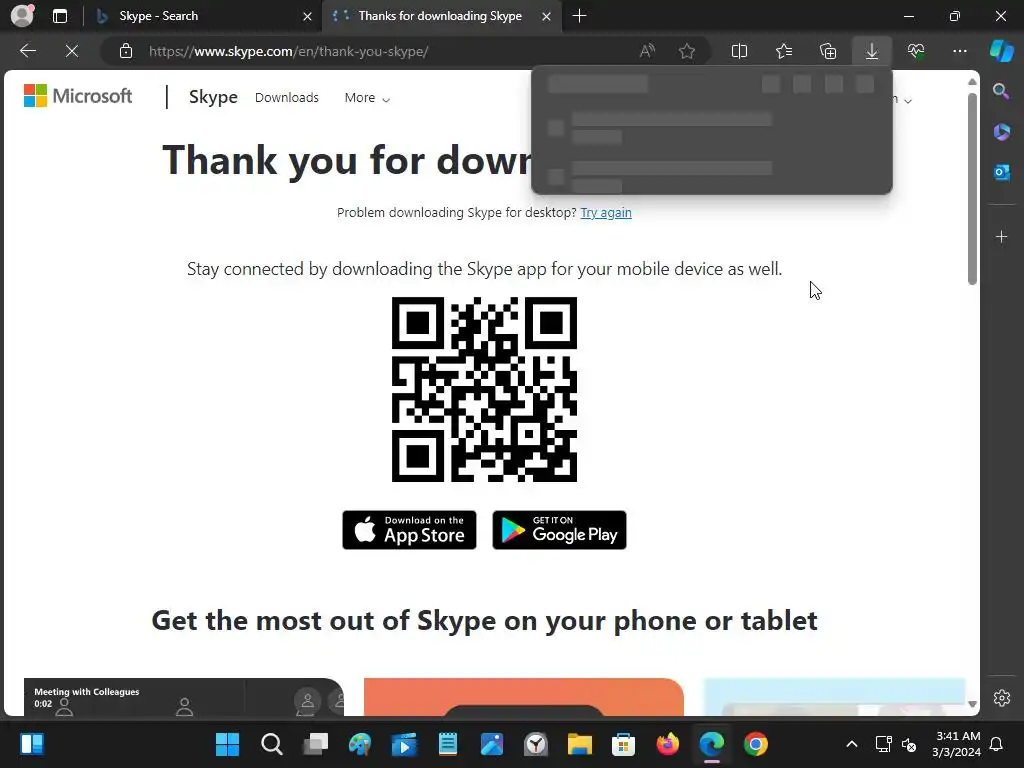The image size is (1024, 768).
Task: Add a sidebar app with plus
Action: (x=1001, y=236)
